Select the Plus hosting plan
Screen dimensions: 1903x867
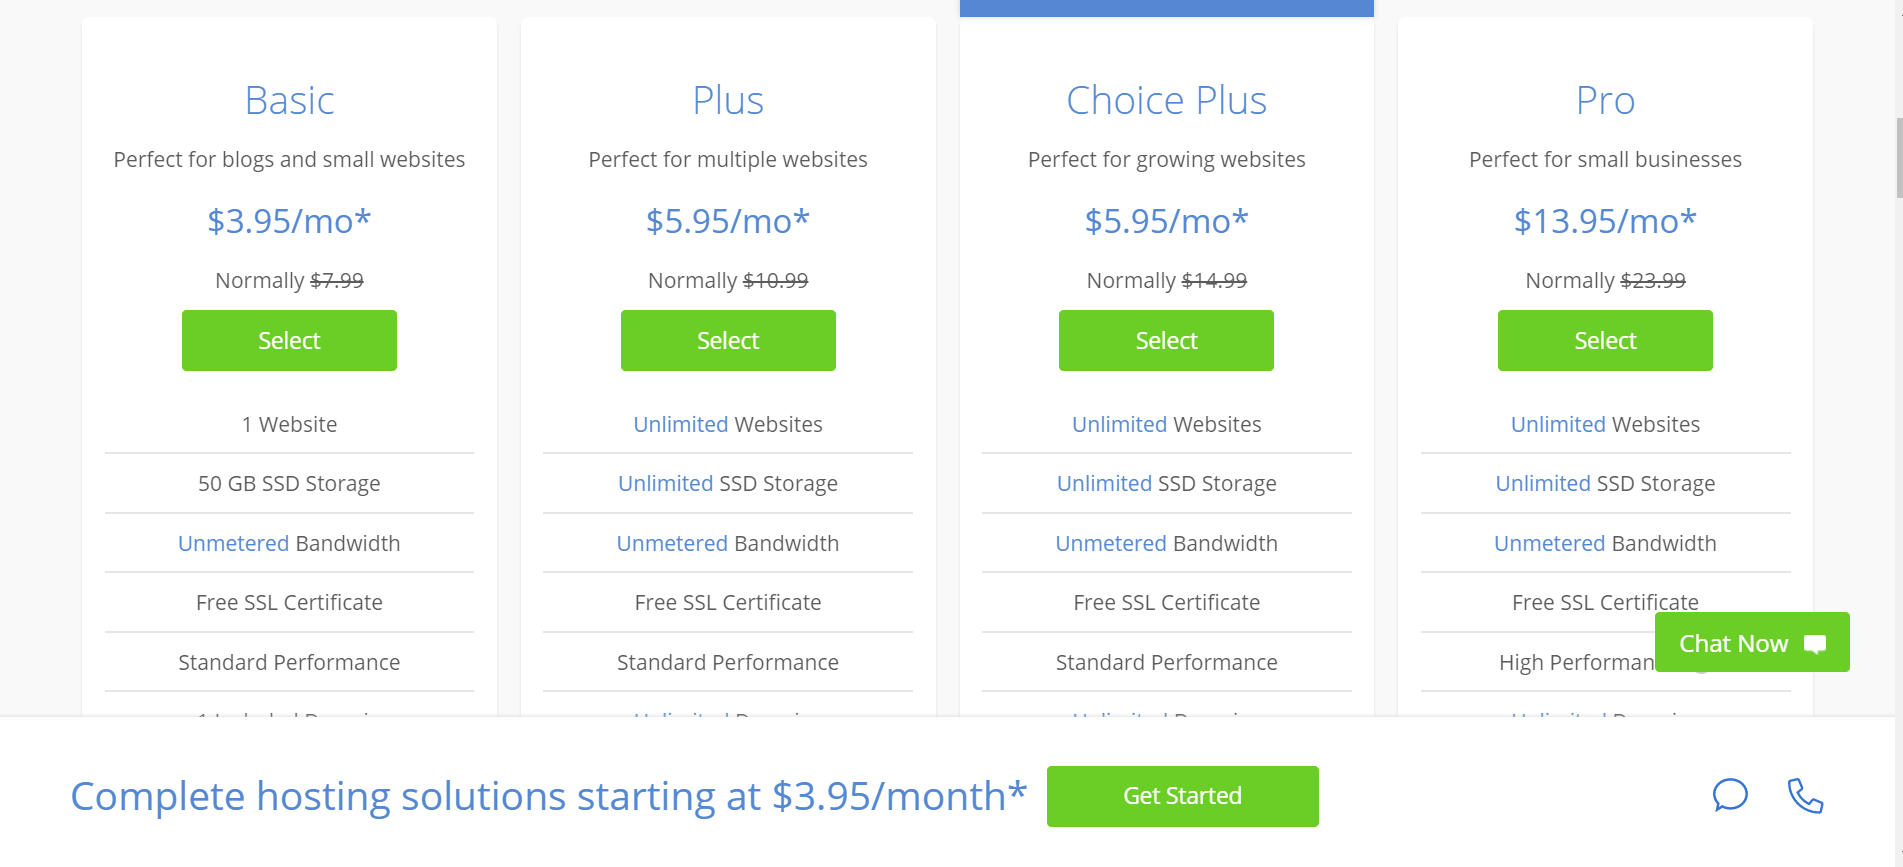(728, 341)
